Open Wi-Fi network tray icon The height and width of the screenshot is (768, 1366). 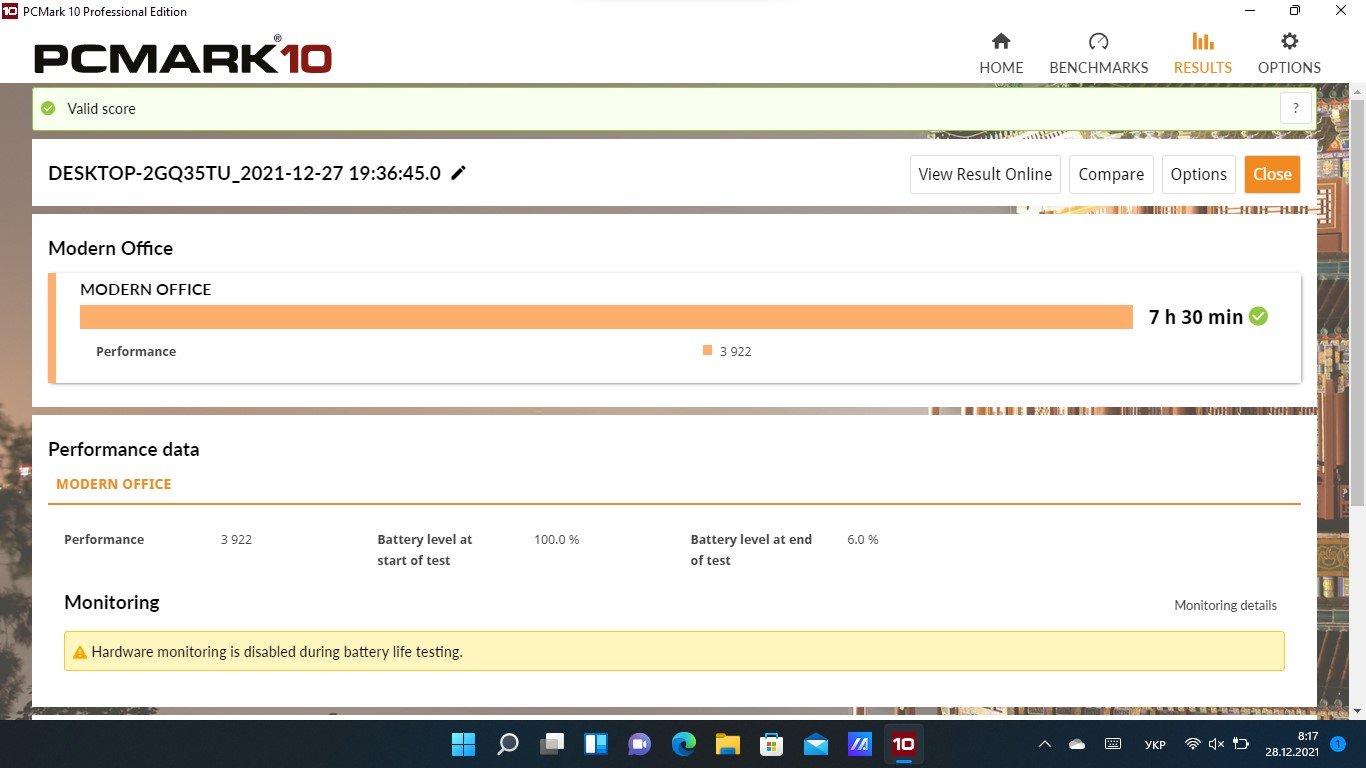click(1192, 744)
